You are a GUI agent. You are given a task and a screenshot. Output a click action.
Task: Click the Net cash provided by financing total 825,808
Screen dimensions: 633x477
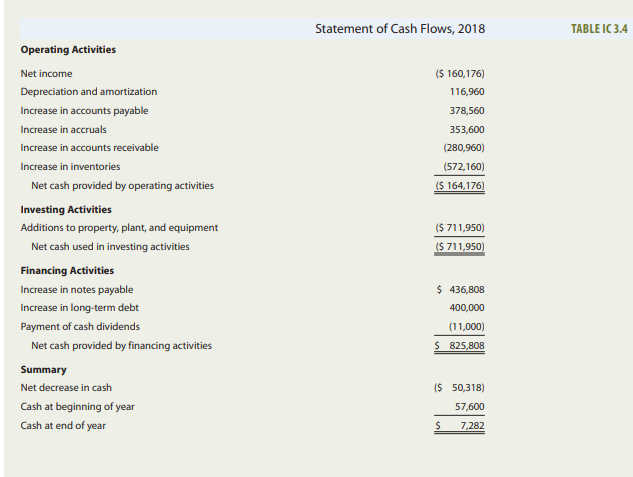pos(466,345)
